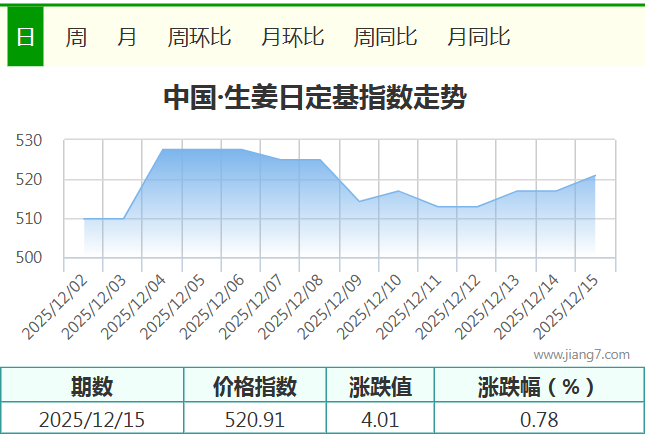Click the 价格指数 column header
Viewport: 645px width, 440px height.
[x=255, y=386]
